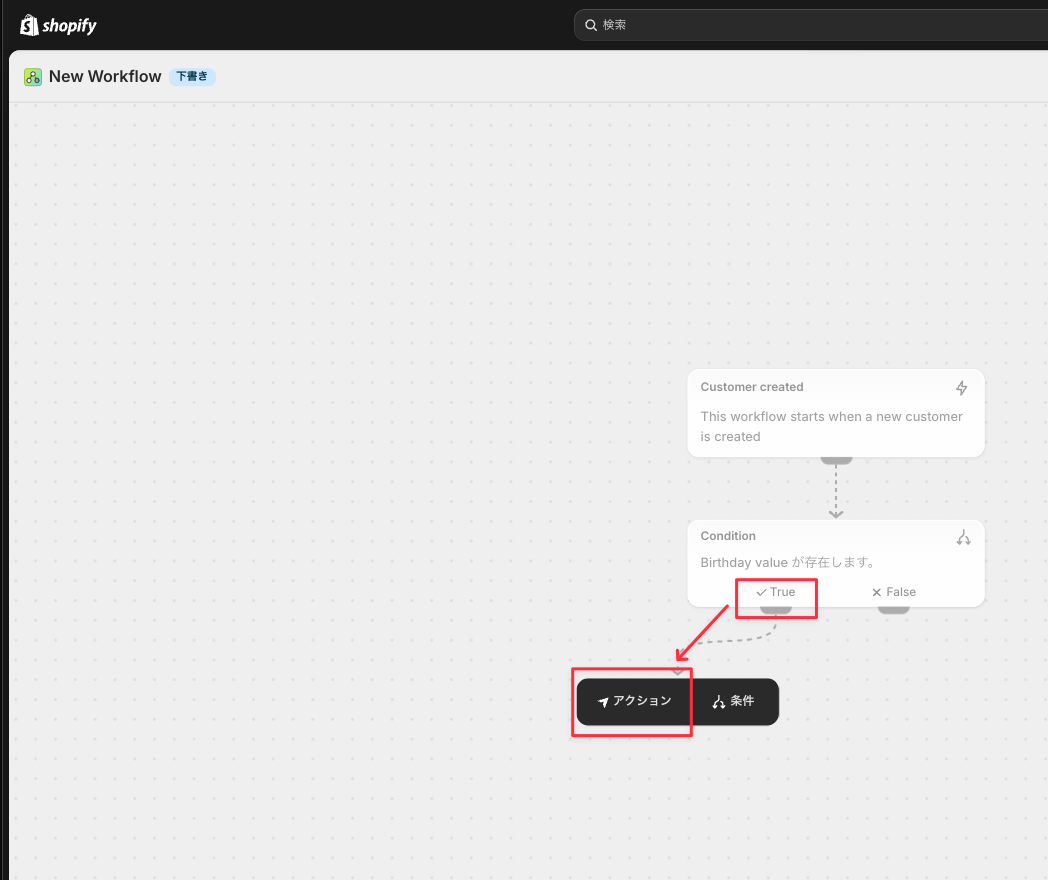Click the Shopify bag logo icon
1048x880 pixels.
click(29, 25)
